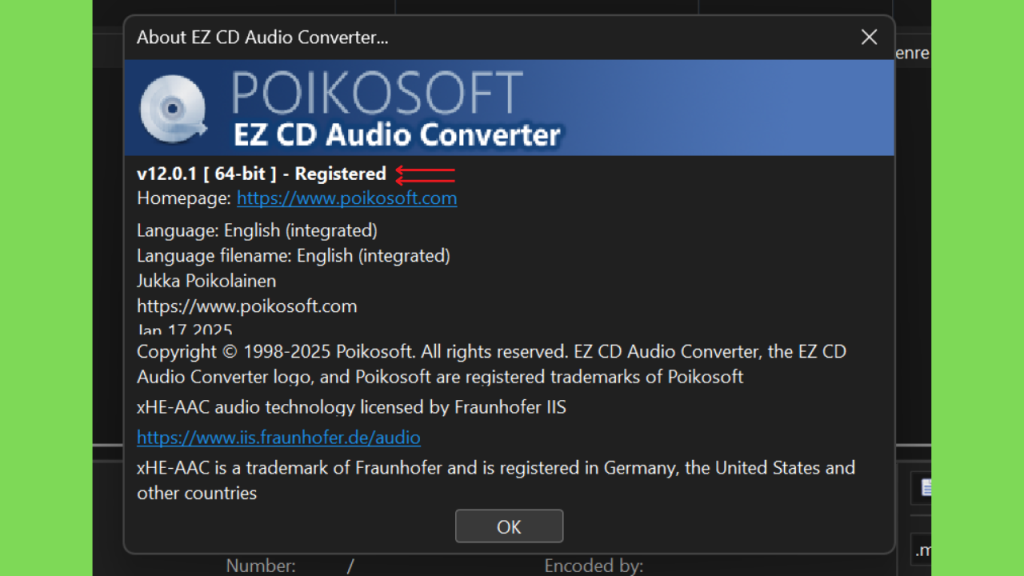Click the xHE-AAC licensed by Fraunhofer text
Screen dimensions: 1024x576
351,407
